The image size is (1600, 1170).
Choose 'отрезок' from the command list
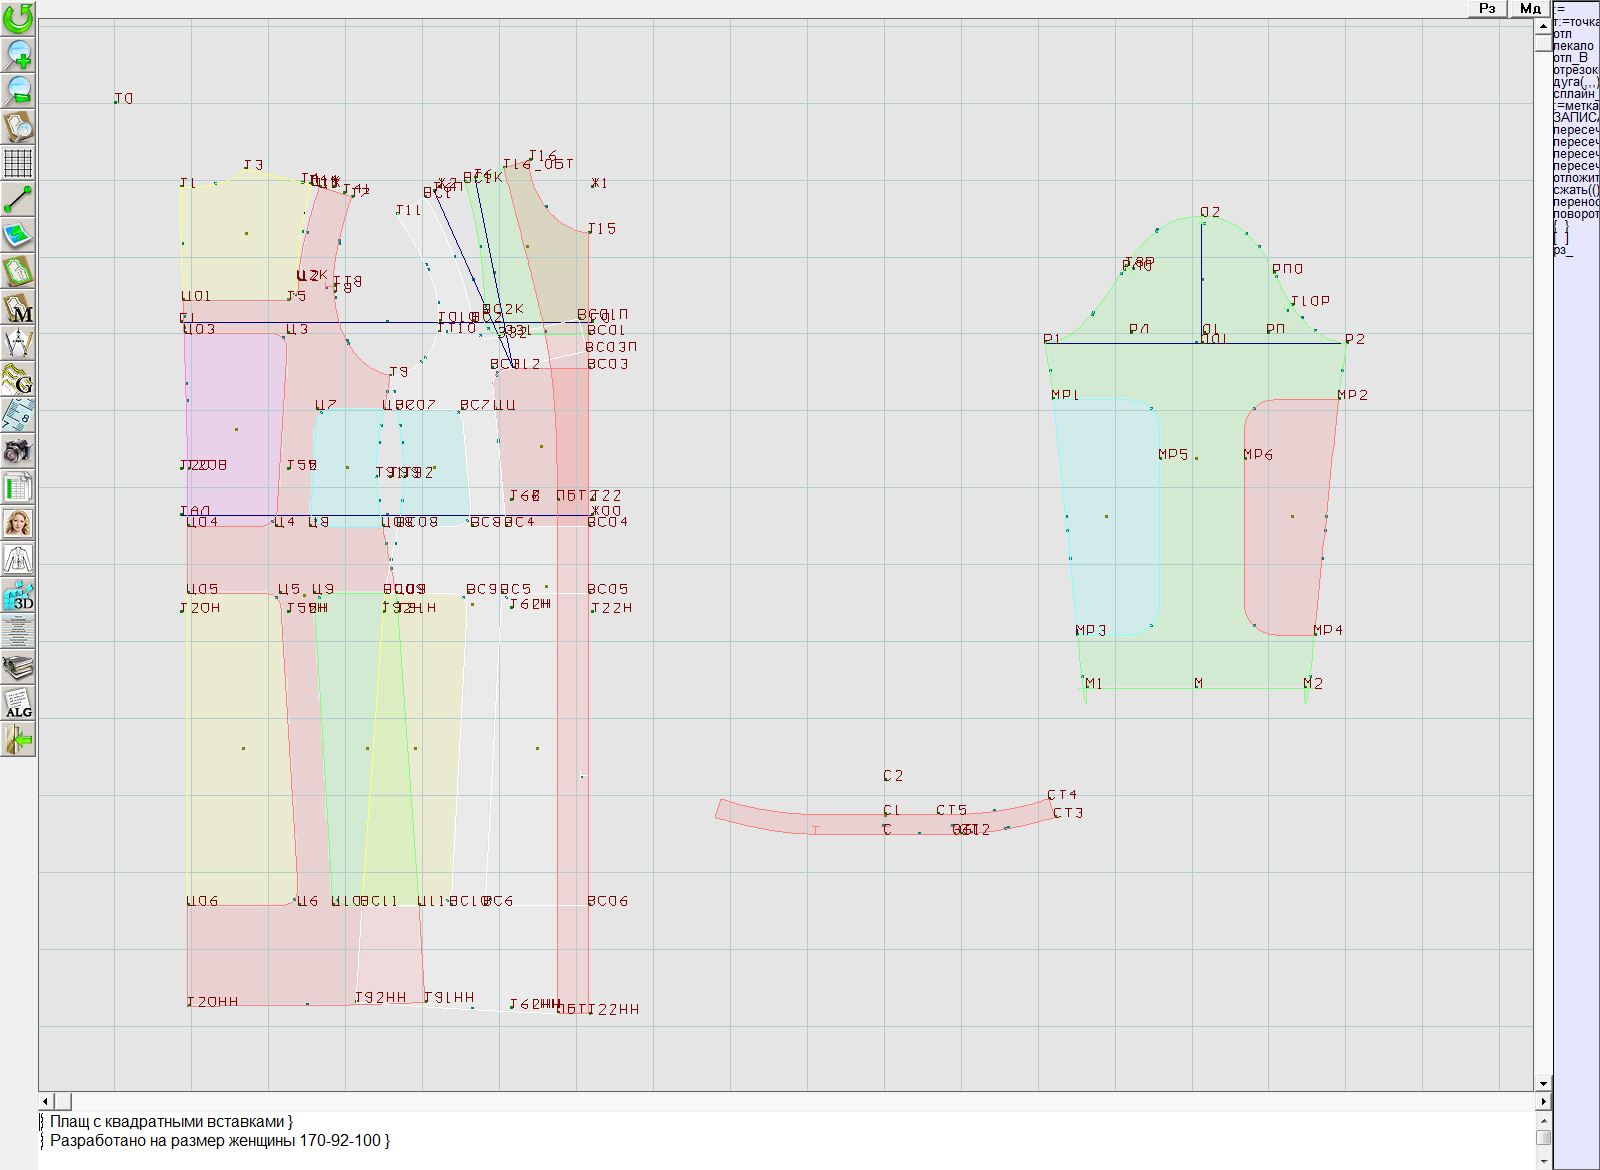pyautogui.click(x=1575, y=70)
